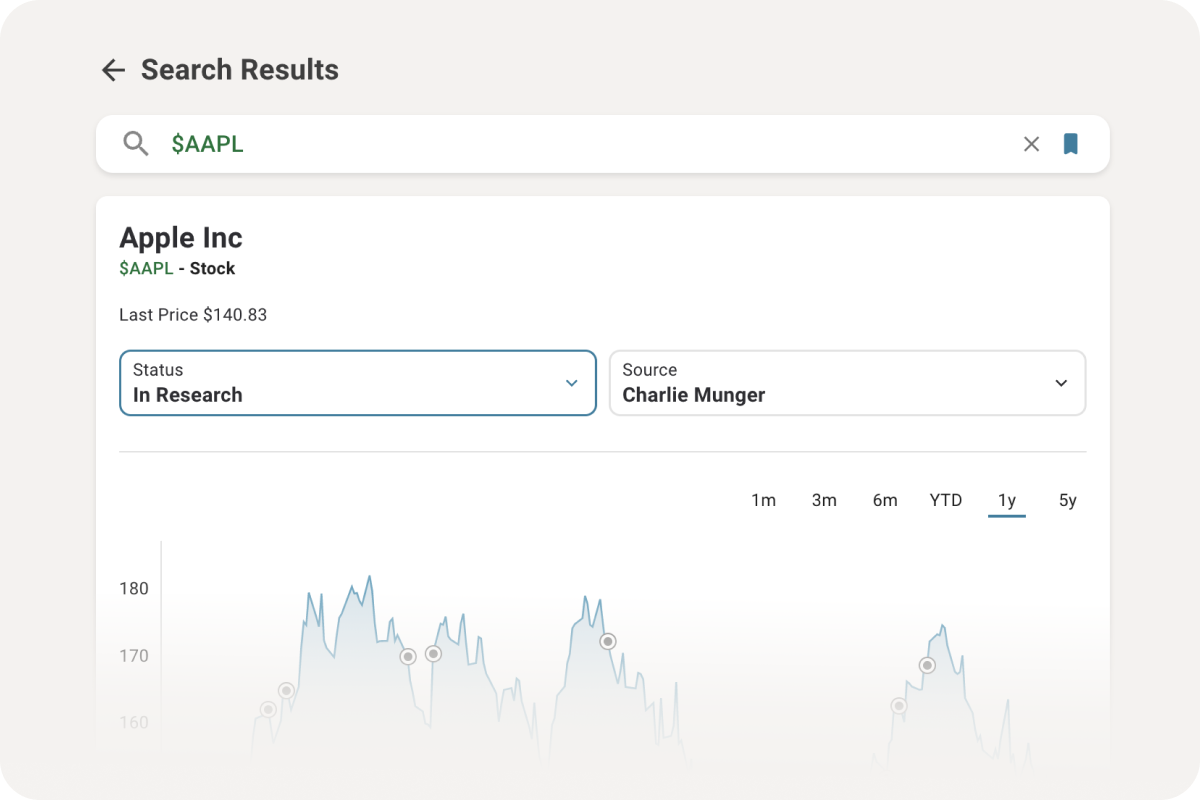Select the 1y chart range
1200x800 pixels.
pyautogui.click(x=1007, y=500)
